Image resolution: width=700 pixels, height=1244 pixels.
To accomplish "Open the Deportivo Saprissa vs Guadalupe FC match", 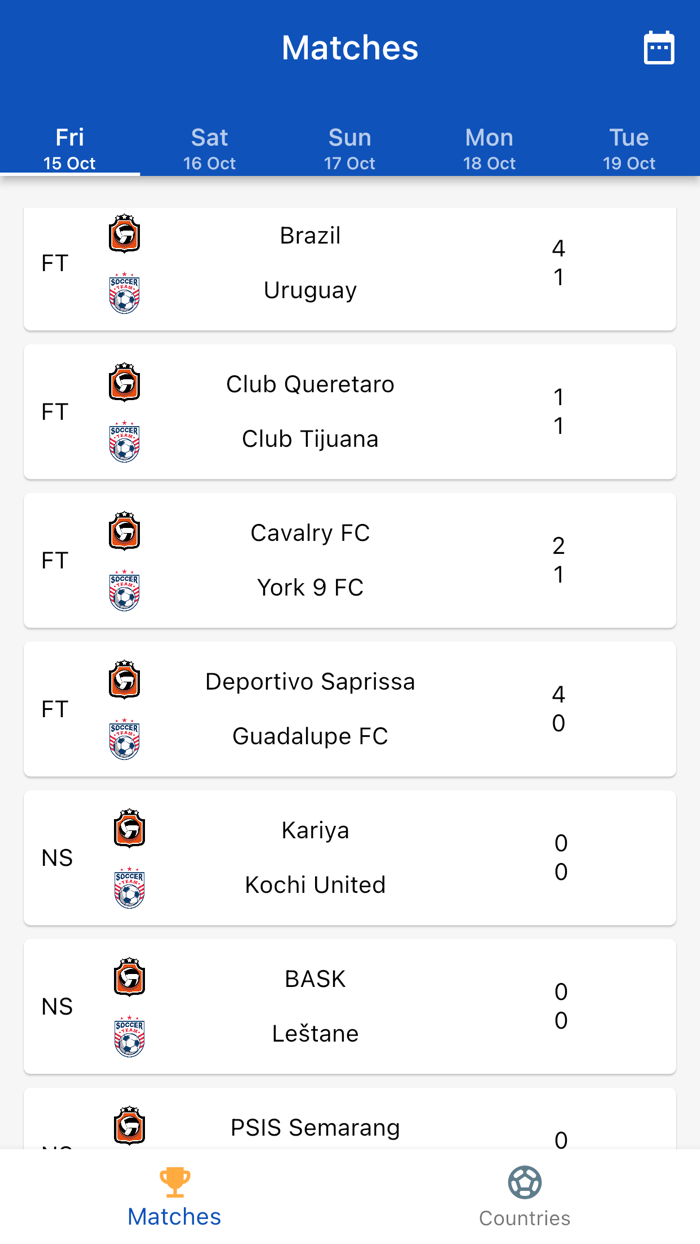I will [x=350, y=708].
